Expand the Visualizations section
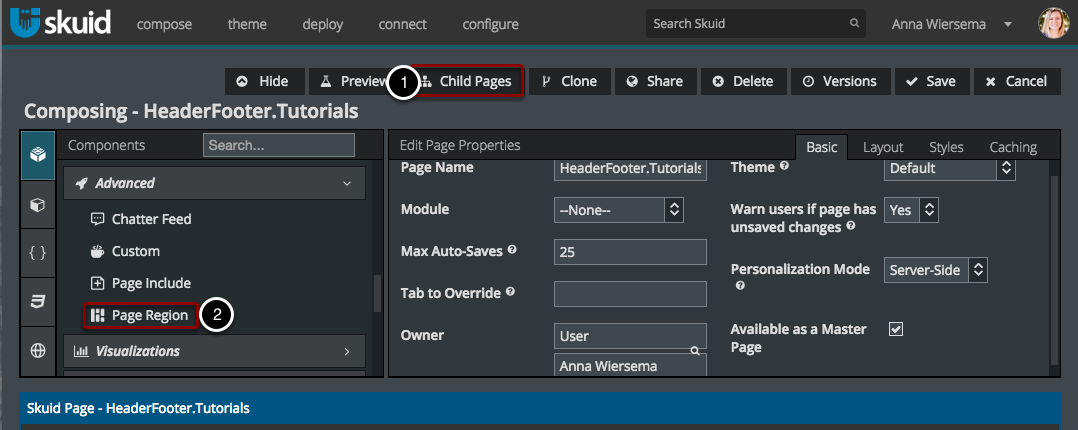The width and height of the screenshot is (1078, 430). pos(214,351)
